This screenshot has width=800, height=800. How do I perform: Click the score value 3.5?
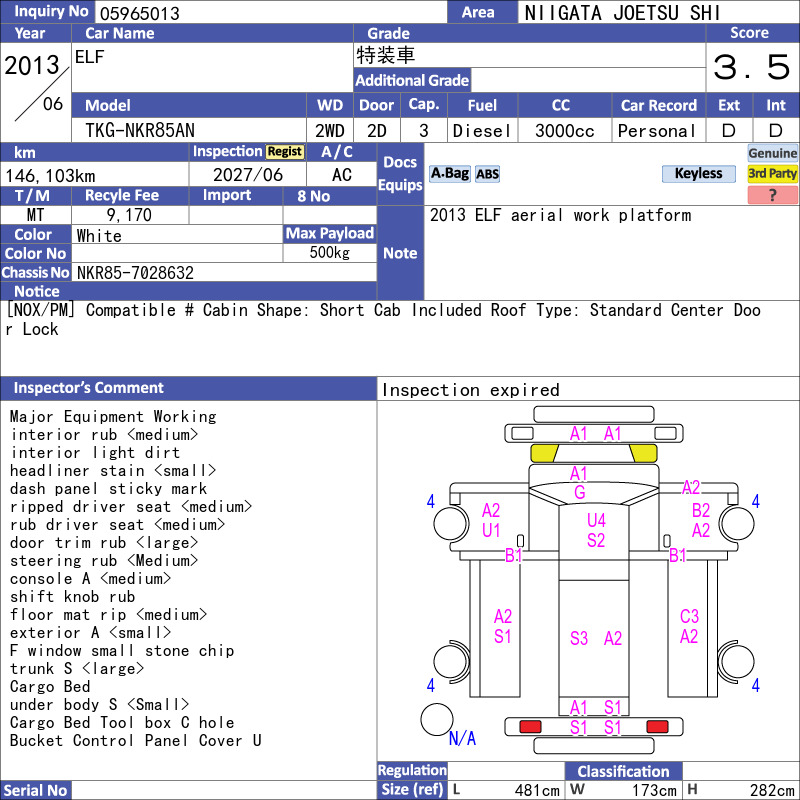click(x=752, y=67)
